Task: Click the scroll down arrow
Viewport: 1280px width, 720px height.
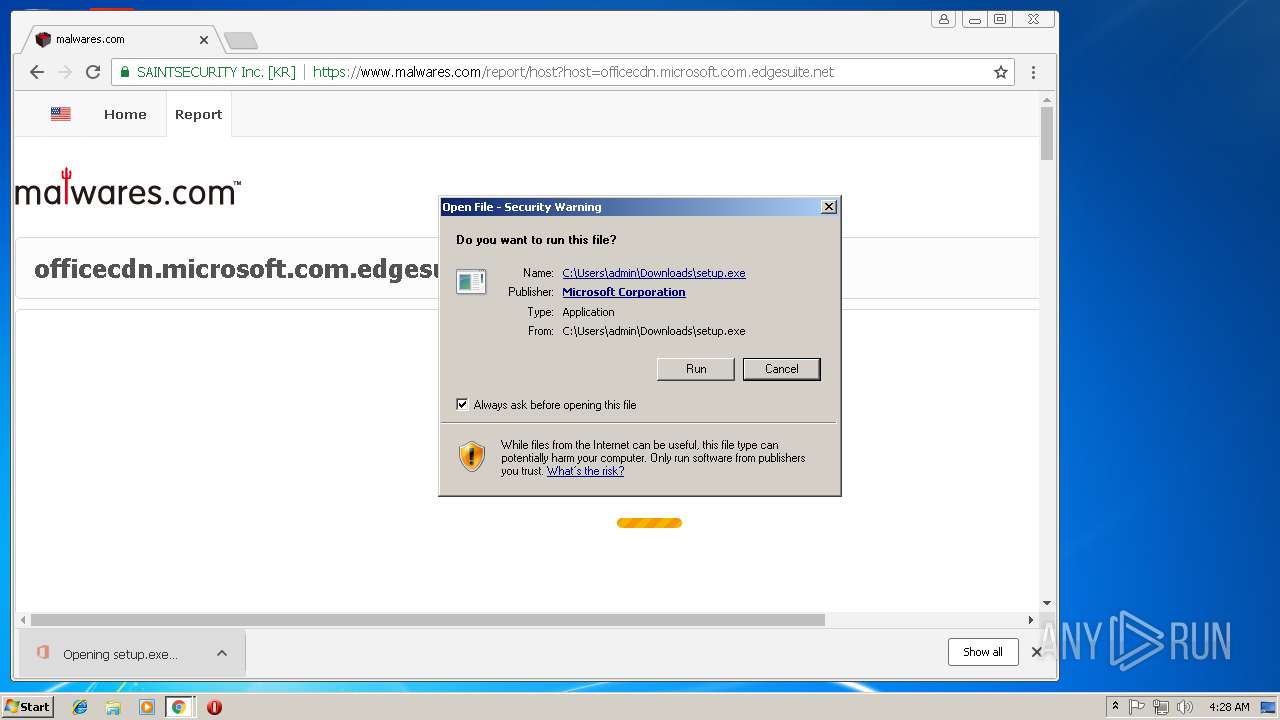Action: [x=1047, y=603]
